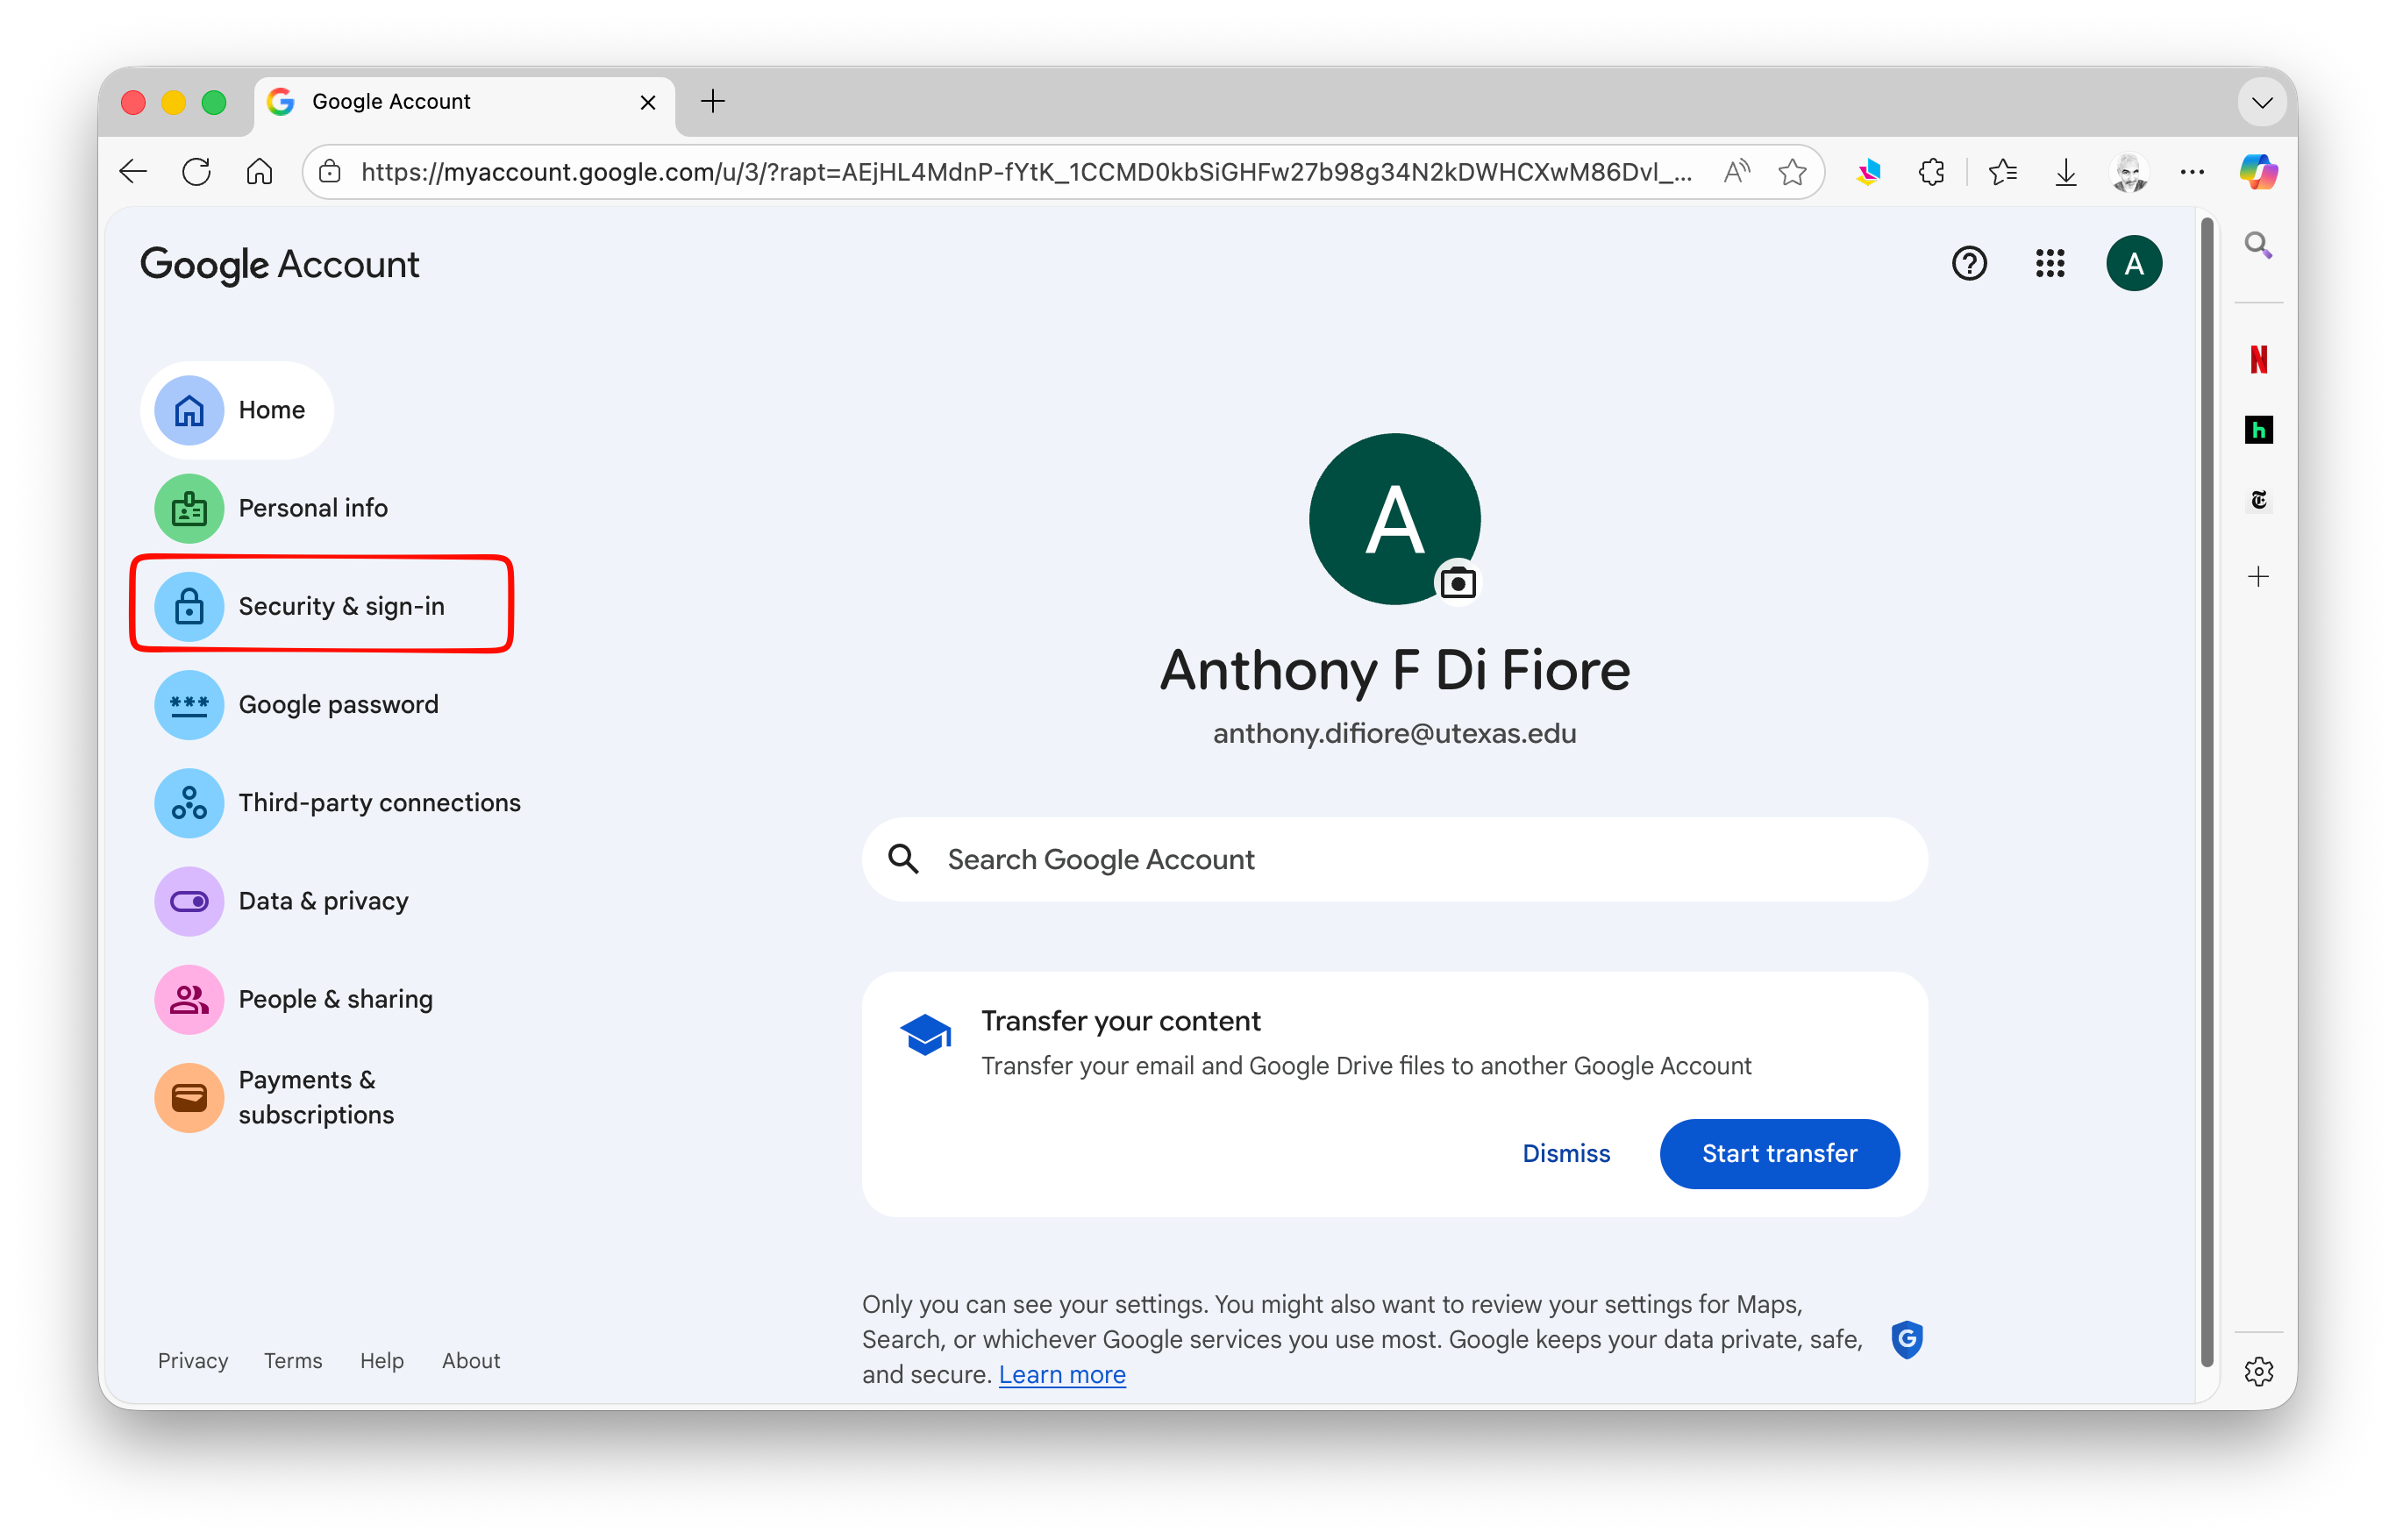Viewport: 2396px width, 1540px height.
Task: Go to Security & sign-in section
Action: click(x=340, y=606)
